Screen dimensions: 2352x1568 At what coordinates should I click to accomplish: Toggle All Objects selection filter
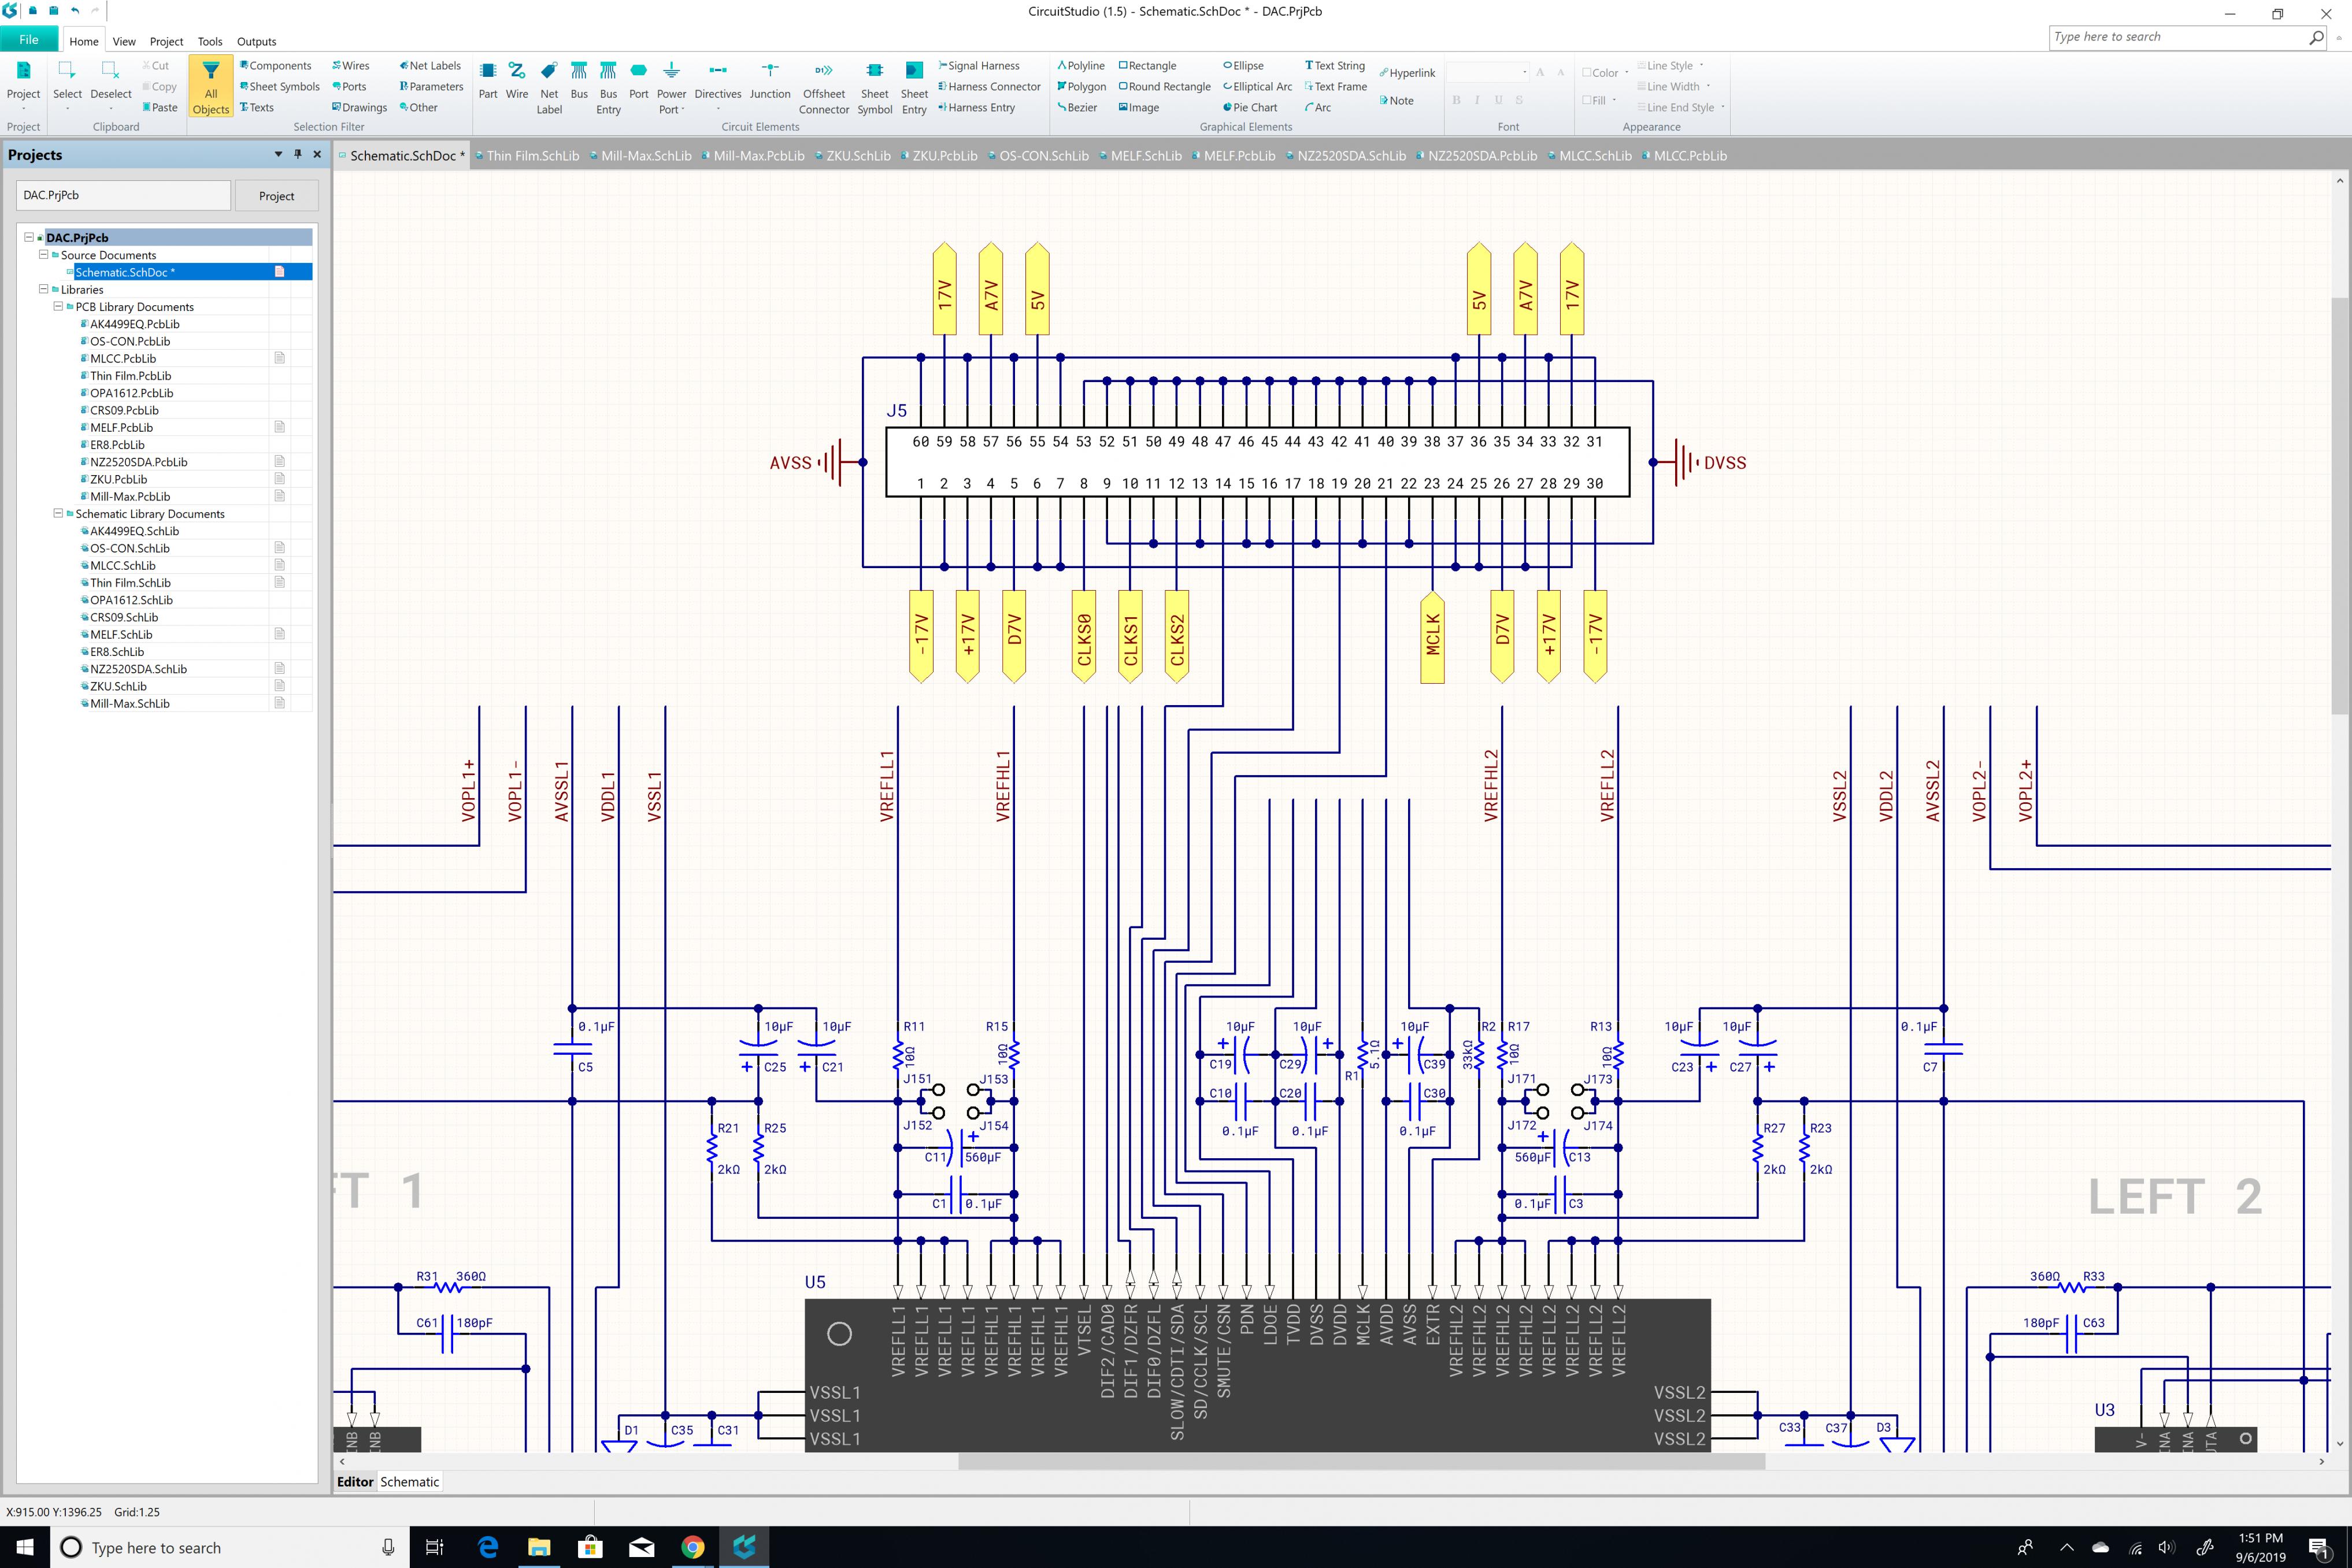point(211,87)
